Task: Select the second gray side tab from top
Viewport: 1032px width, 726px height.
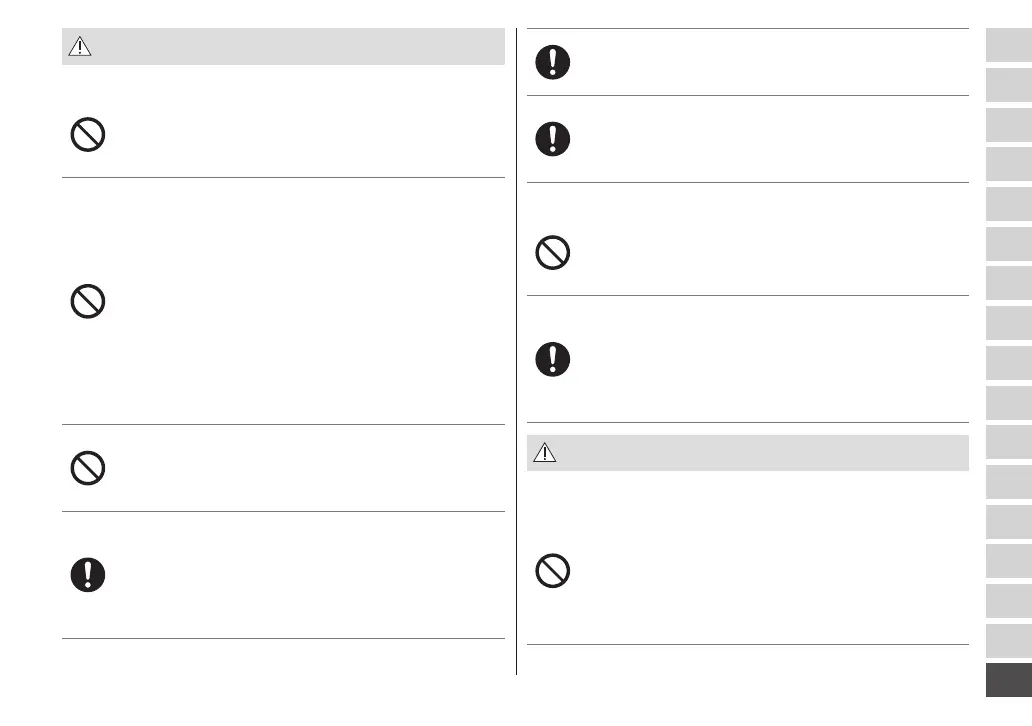Action: pyautogui.click(x=1008, y=84)
